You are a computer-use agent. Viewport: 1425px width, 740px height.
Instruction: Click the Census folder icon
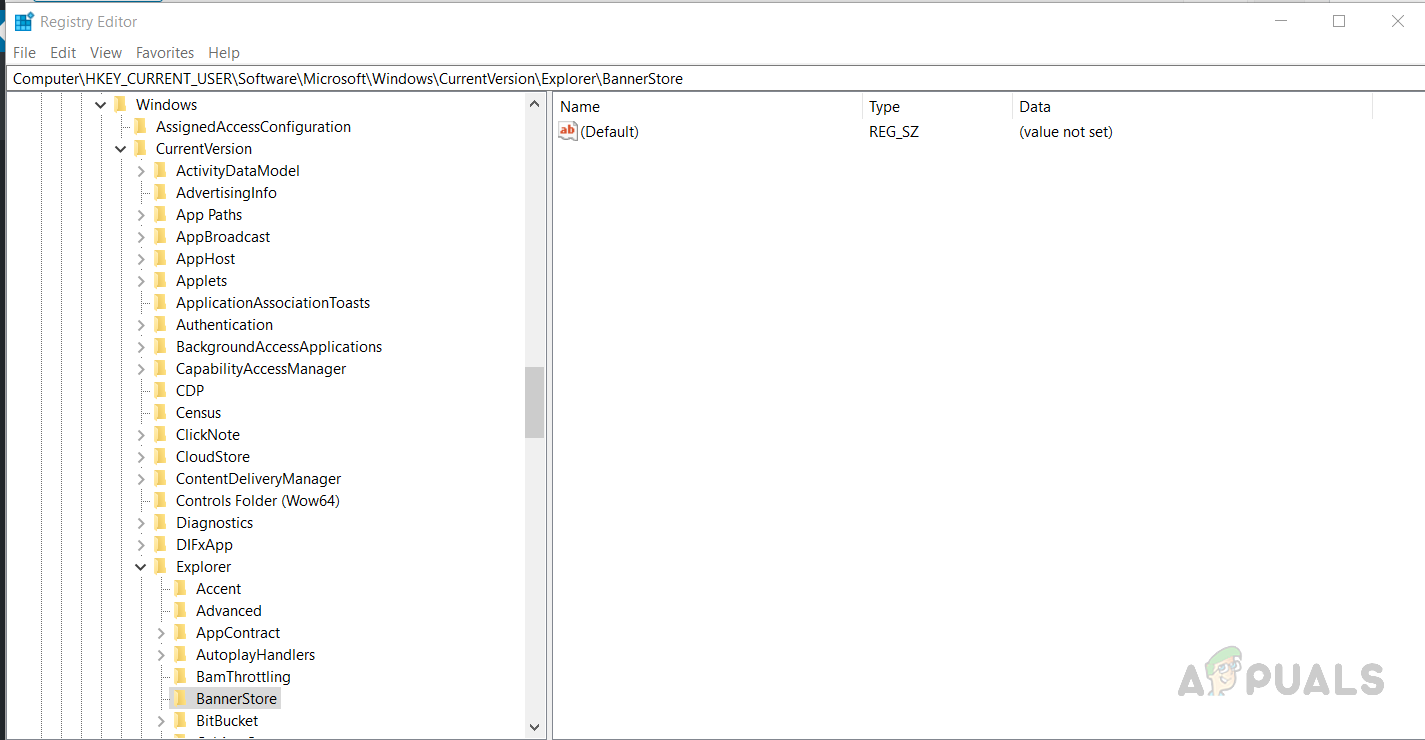pos(161,412)
